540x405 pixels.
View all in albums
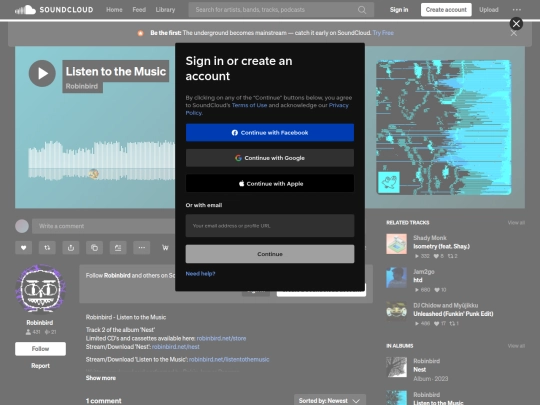[516, 346]
